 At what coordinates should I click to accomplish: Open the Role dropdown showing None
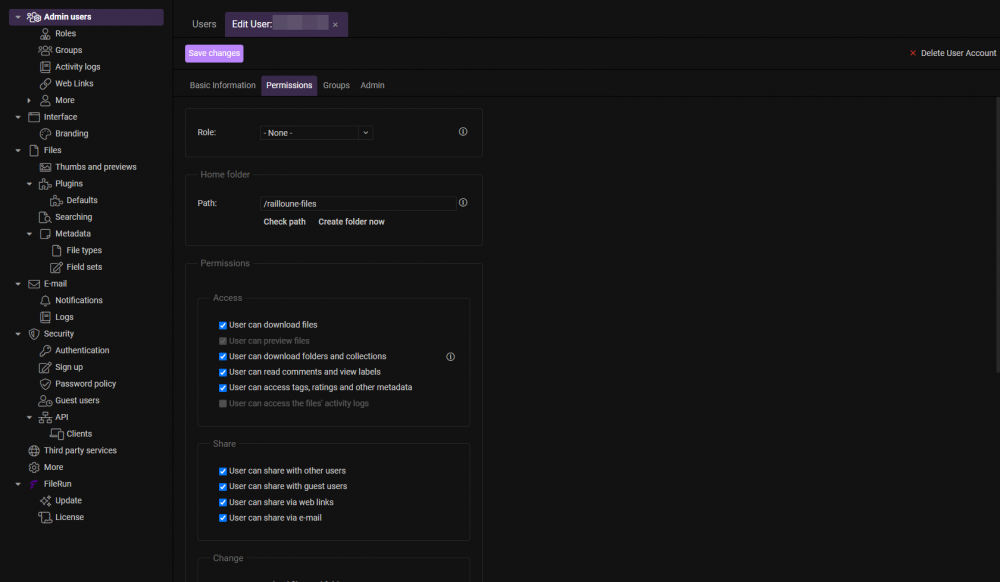tap(316, 133)
